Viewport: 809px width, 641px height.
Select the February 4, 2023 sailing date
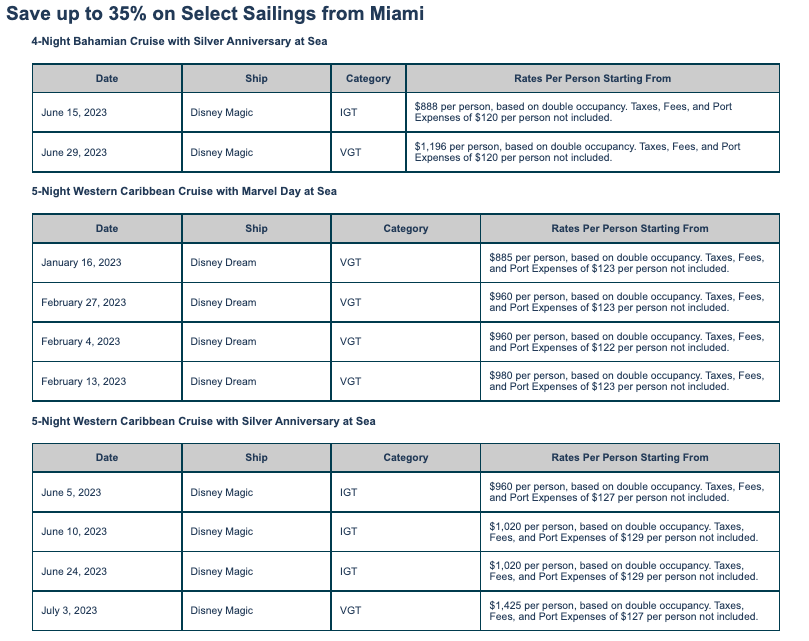pos(80,342)
